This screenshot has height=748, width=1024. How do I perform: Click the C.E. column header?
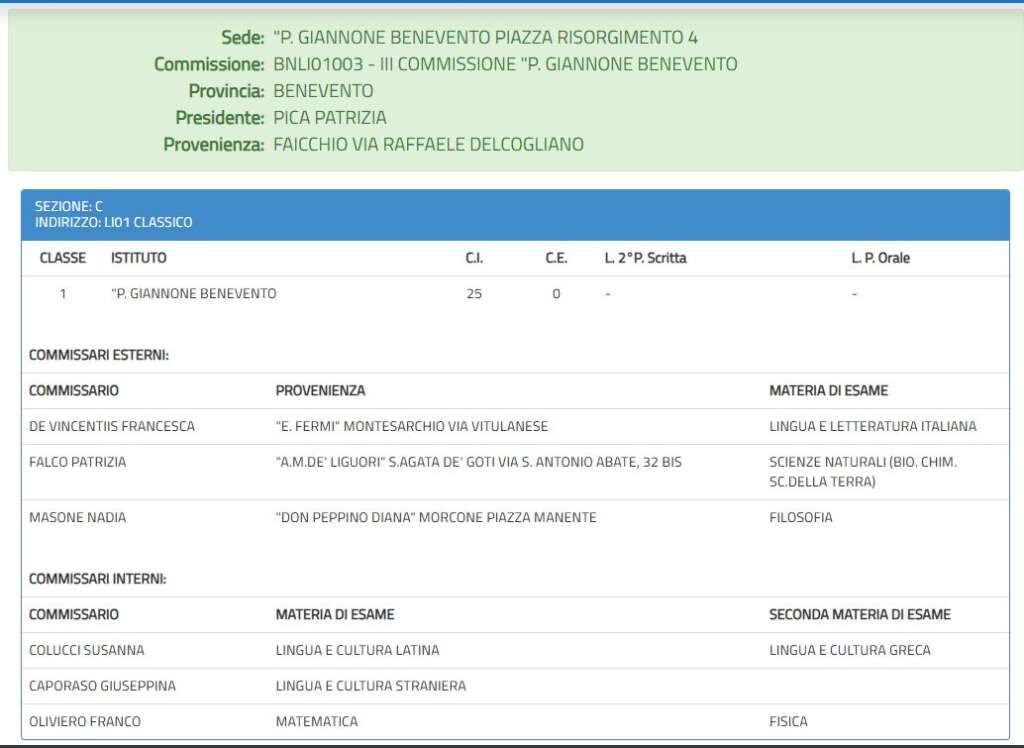pos(556,258)
